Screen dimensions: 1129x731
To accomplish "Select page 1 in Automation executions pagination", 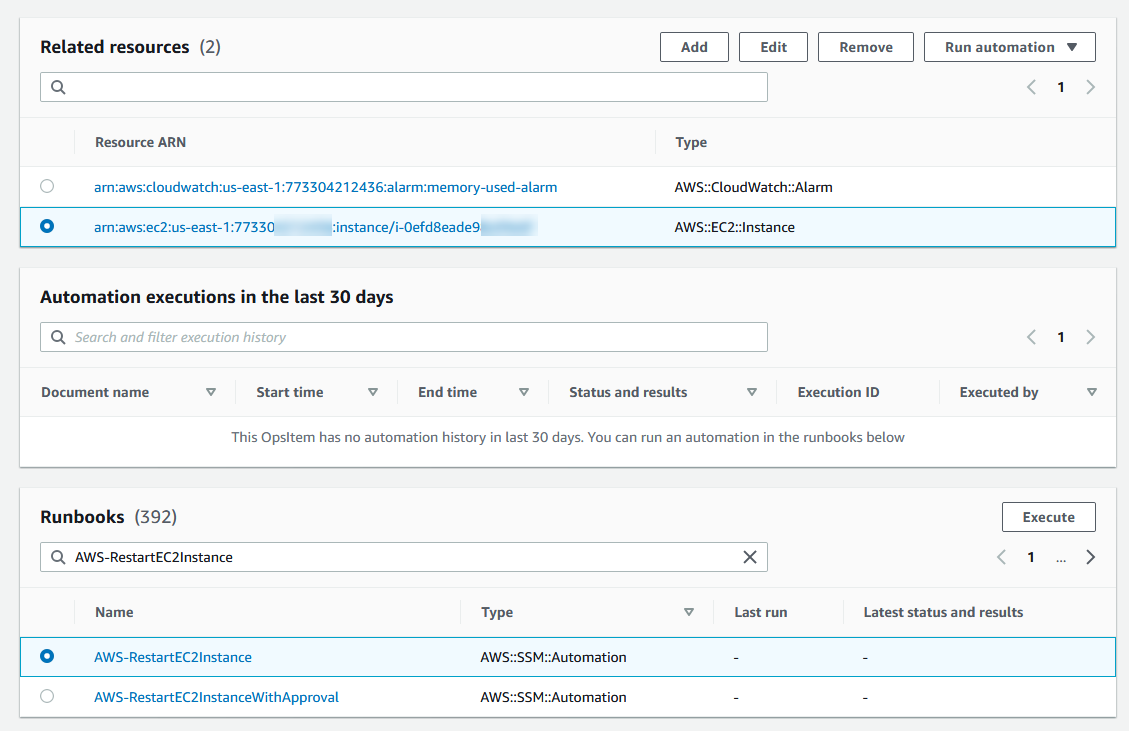I will [x=1061, y=337].
